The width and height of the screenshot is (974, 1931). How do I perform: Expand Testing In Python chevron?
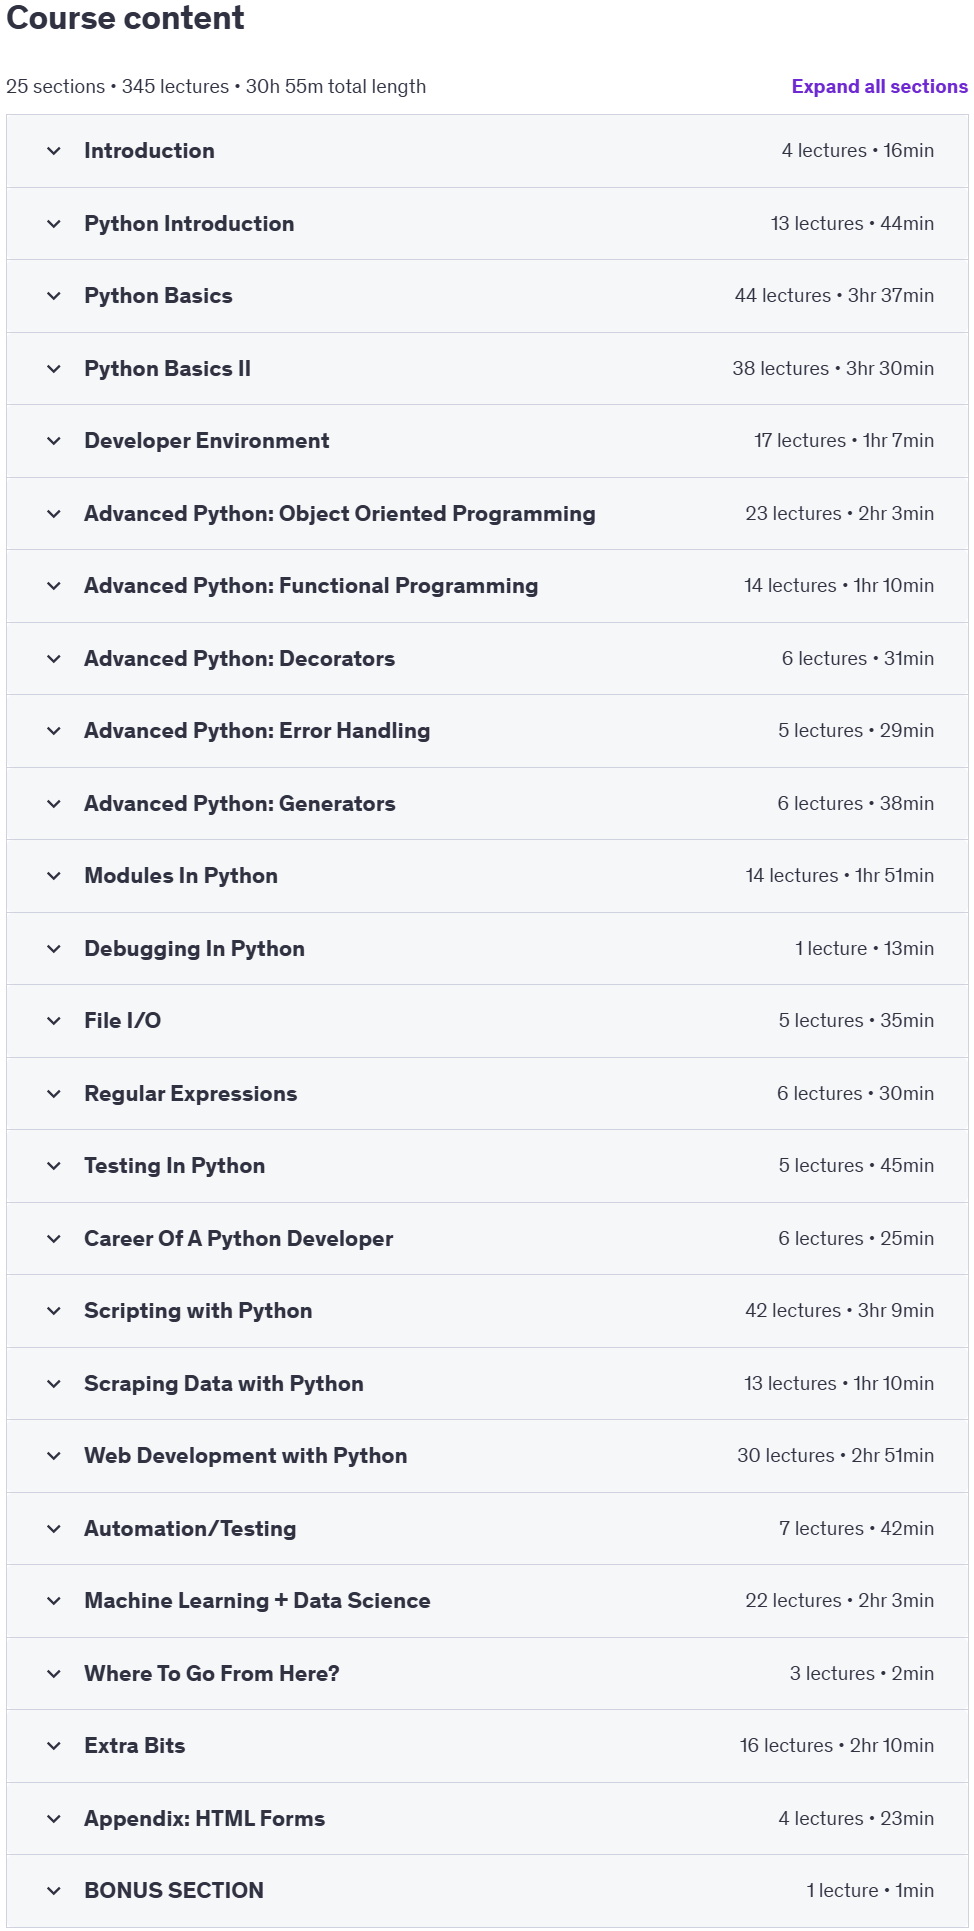coord(54,1166)
